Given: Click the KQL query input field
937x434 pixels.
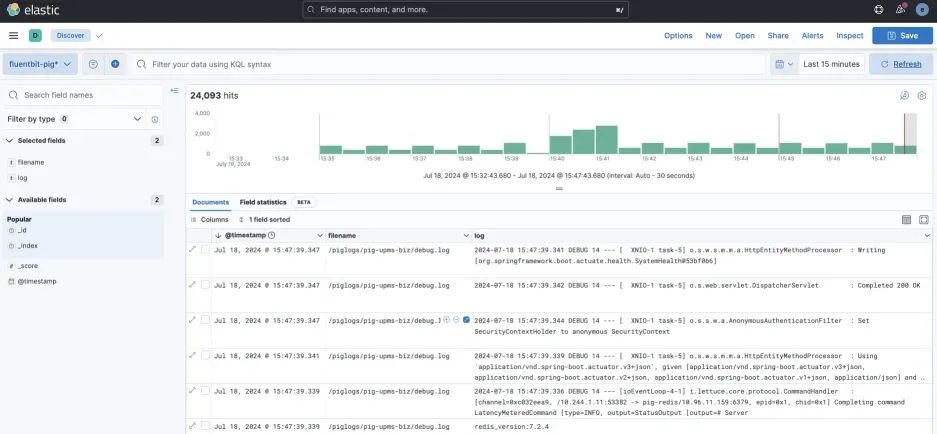Looking at the screenshot, I should [448, 64].
